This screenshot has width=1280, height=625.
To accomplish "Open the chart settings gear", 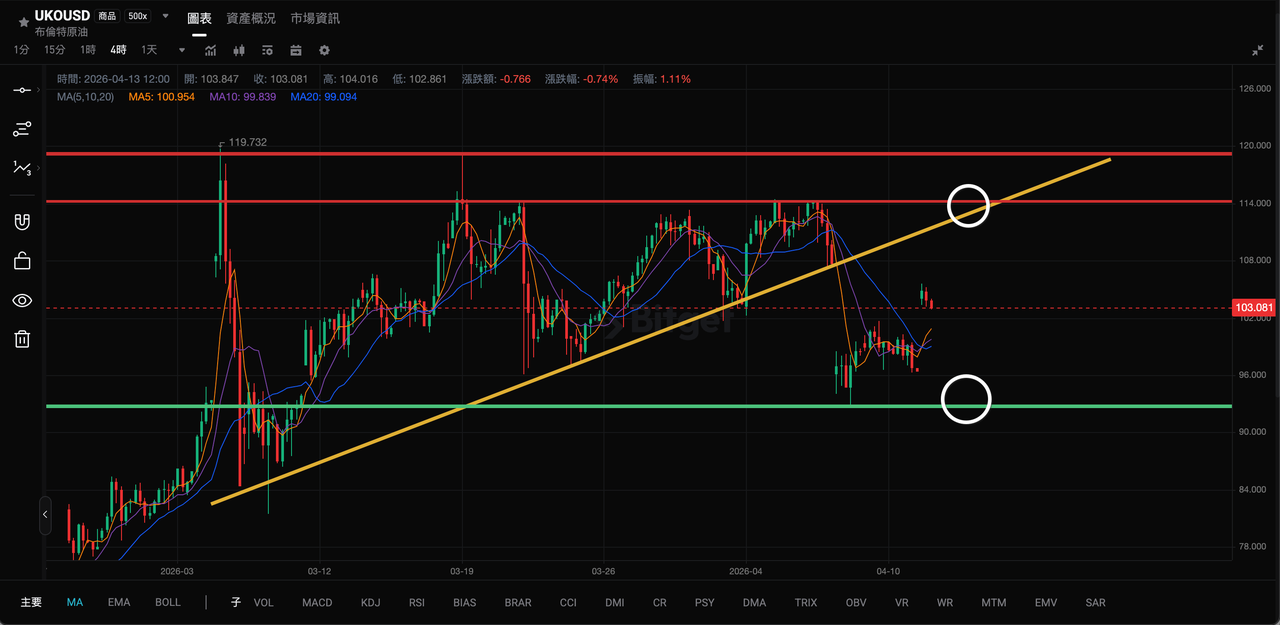I will (323, 50).
